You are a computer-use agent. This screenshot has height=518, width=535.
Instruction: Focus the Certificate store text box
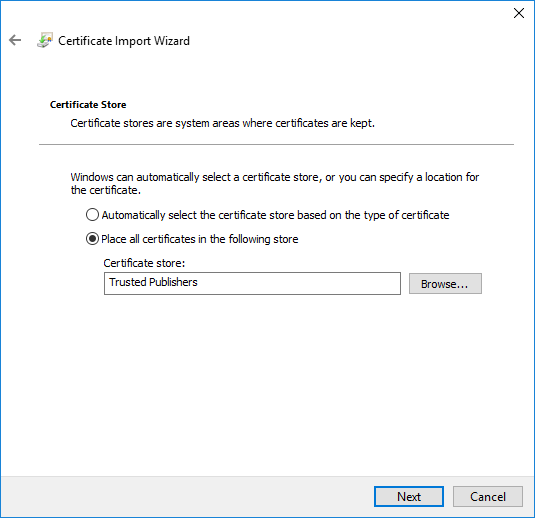252,283
